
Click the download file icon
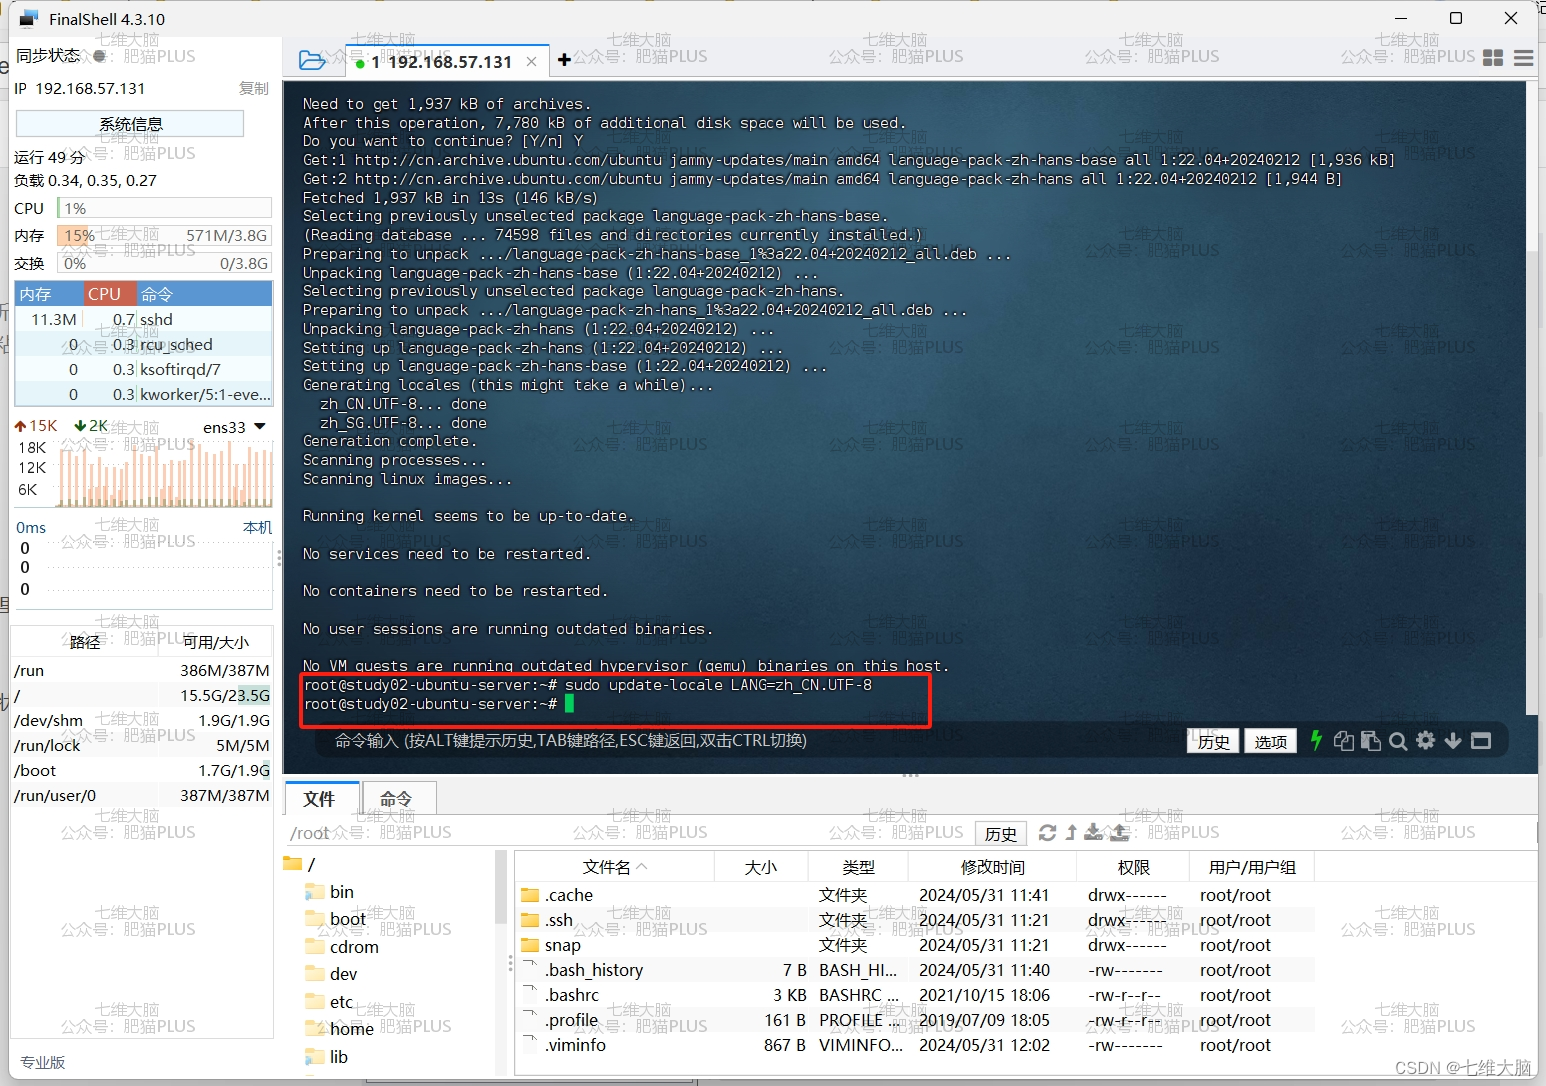(1094, 832)
